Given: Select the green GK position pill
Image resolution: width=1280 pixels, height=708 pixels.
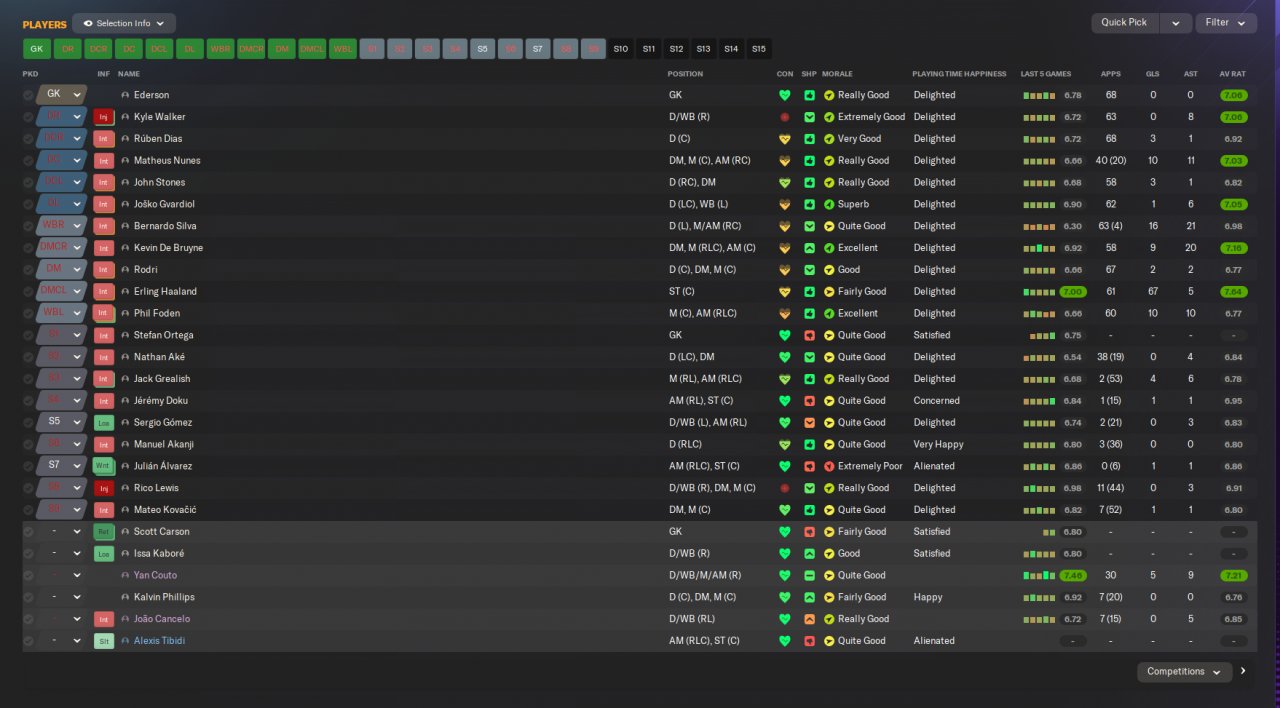Looking at the screenshot, I should (x=37, y=48).
